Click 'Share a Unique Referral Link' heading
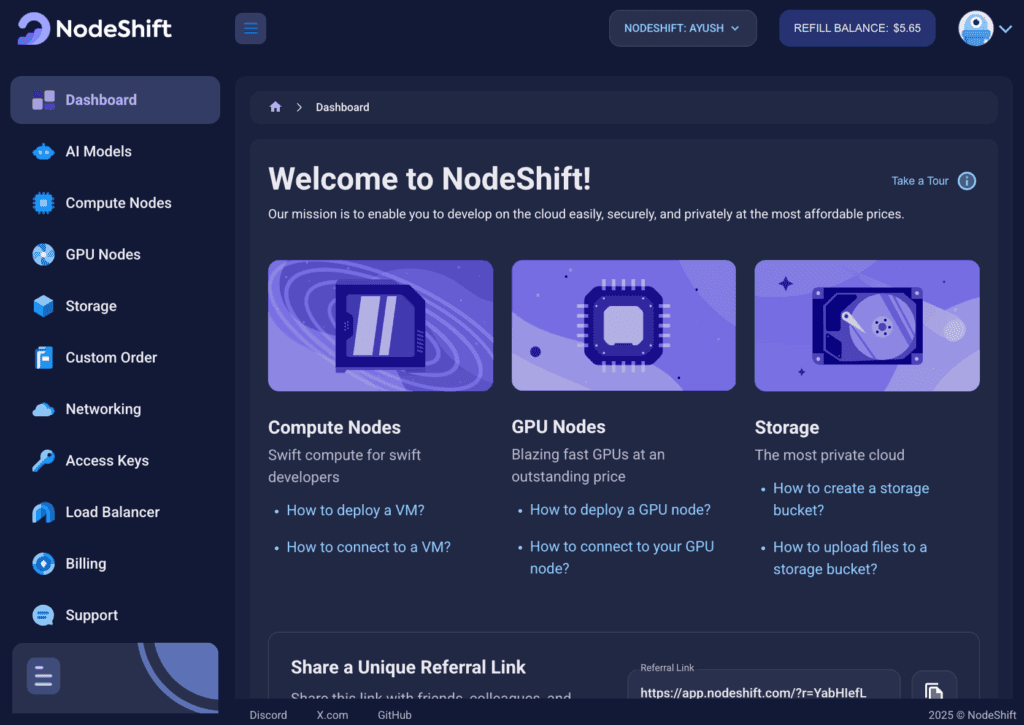Image resolution: width=1024 pixels, height=725 pixels. click(408, 667)
